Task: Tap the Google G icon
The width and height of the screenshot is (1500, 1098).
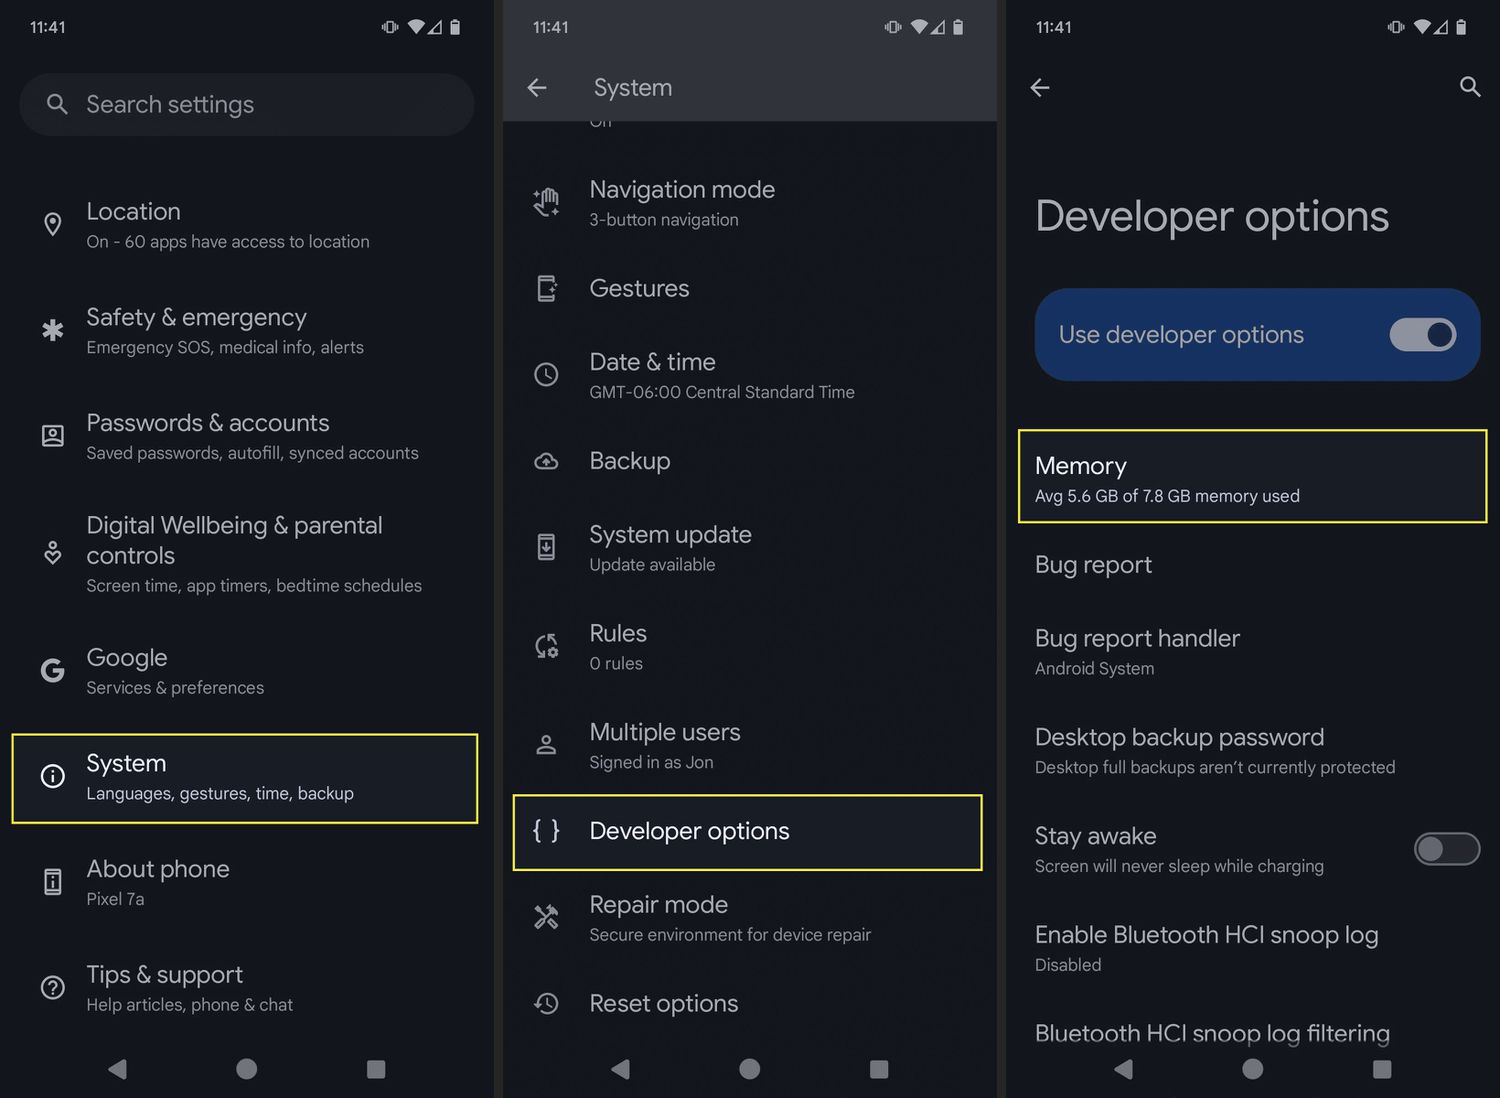Action: pos(52,670)
